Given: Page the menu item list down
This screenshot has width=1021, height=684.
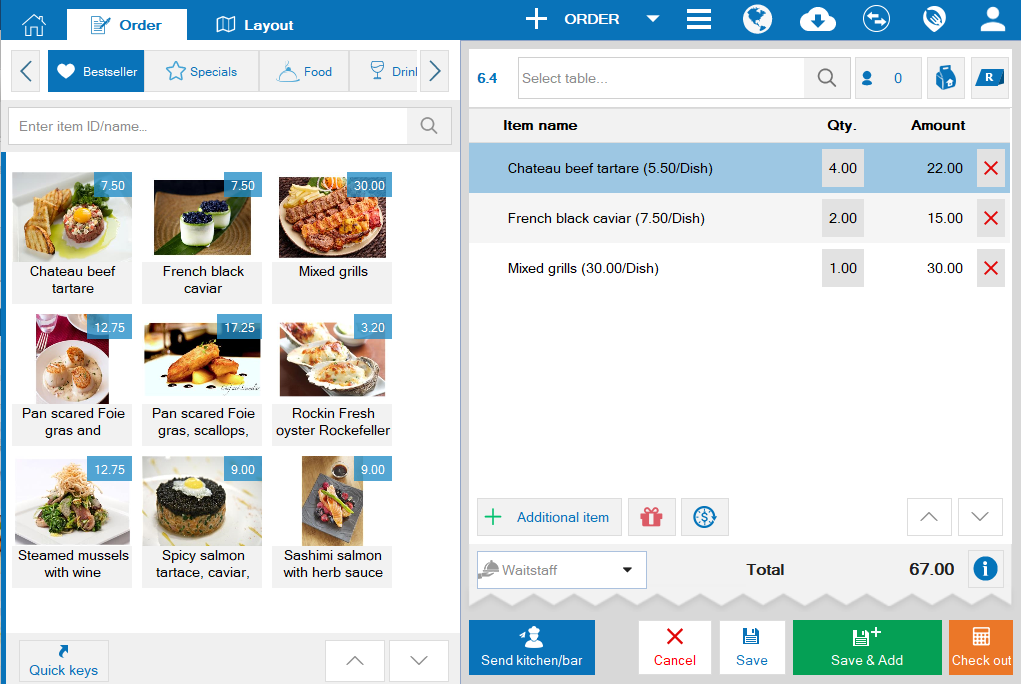Looking at the screenshot, I should [x=419, y=661].
